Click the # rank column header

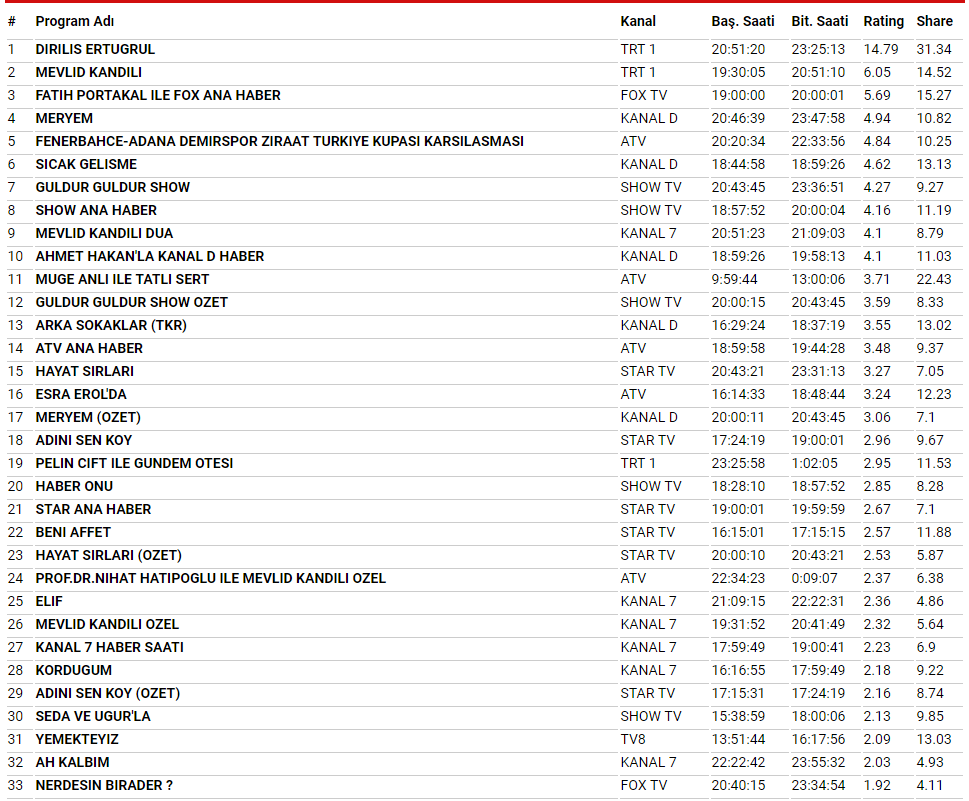tap(11, 21)
